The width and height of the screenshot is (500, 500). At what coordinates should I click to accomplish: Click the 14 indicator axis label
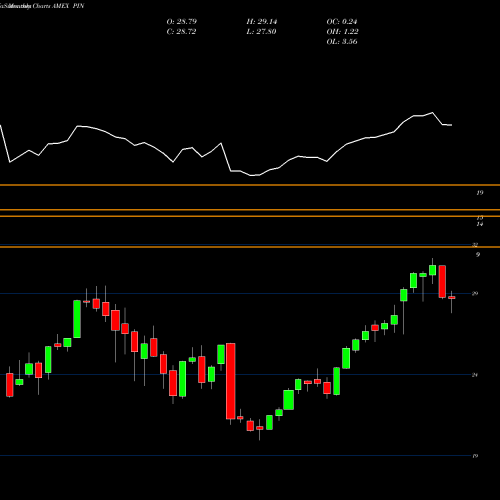(480, 224)
